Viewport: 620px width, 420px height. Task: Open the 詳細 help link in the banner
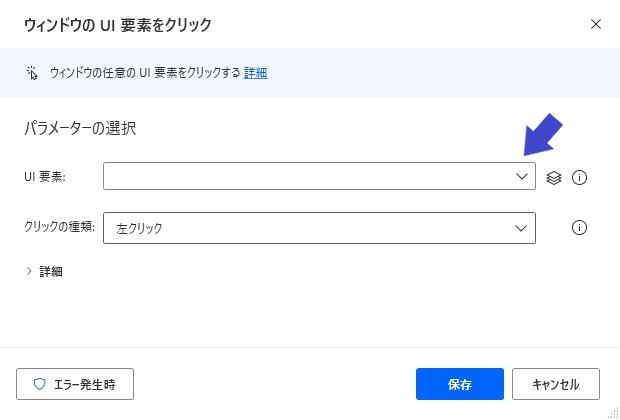(x=255, y=73)
